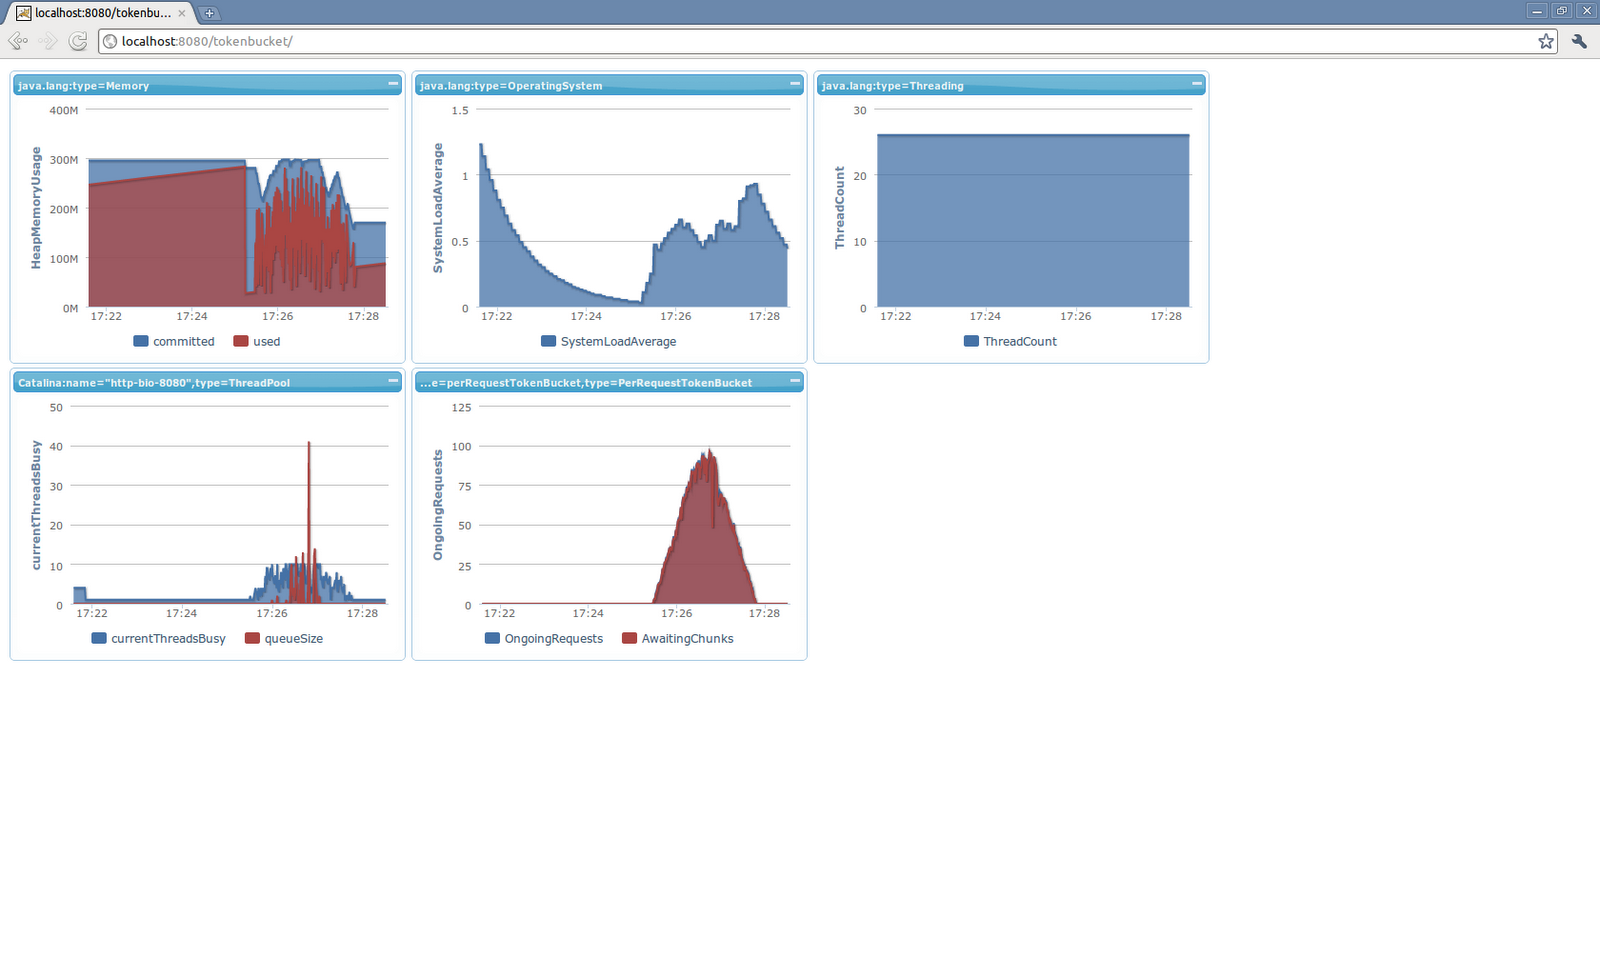This screenshot has width=1600, height=977.
Task: Click the java.lang:type=Threading panel title
Action: (x=893, y=86)
